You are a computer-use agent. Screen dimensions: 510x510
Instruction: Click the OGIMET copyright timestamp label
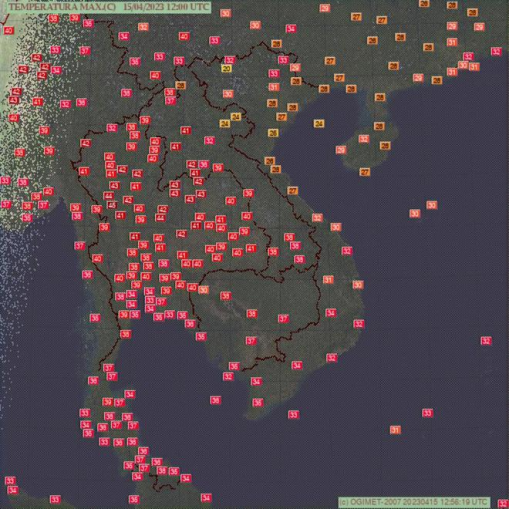pos(414,502)
